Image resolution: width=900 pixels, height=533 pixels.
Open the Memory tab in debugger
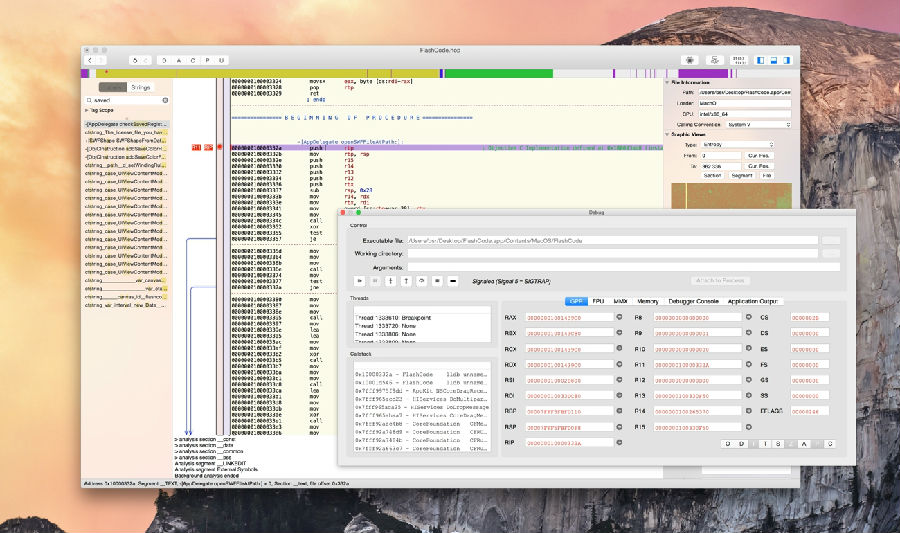[648, 300]
